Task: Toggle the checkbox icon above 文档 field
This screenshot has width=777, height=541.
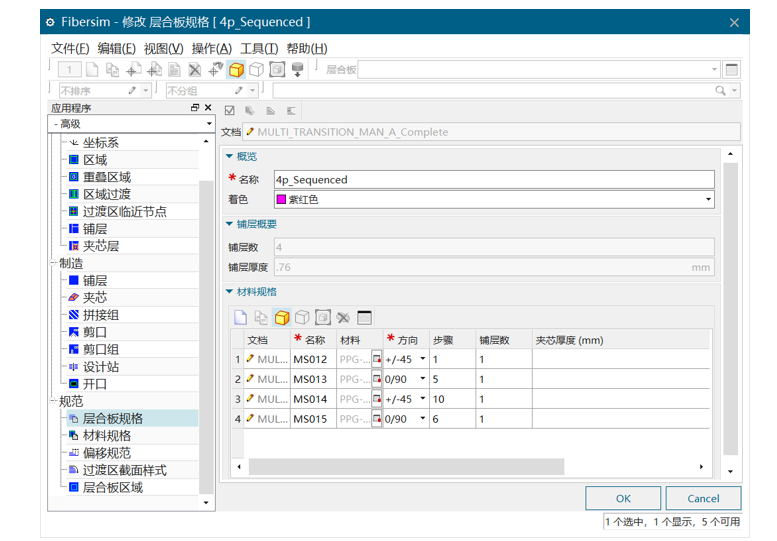Action: click(x=230, y=110)
